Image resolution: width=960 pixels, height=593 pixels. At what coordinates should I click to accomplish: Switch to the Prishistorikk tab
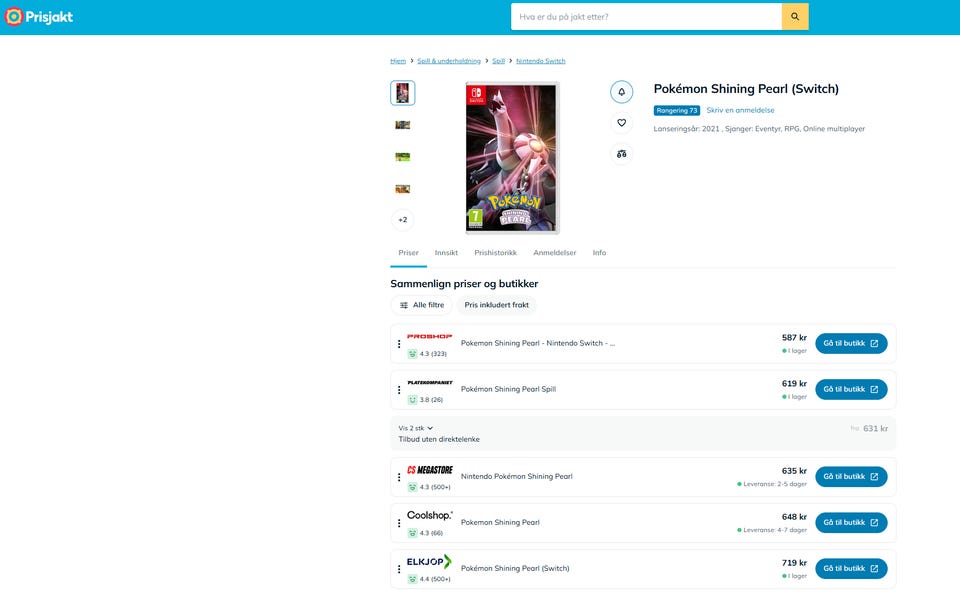pos(495,253)
